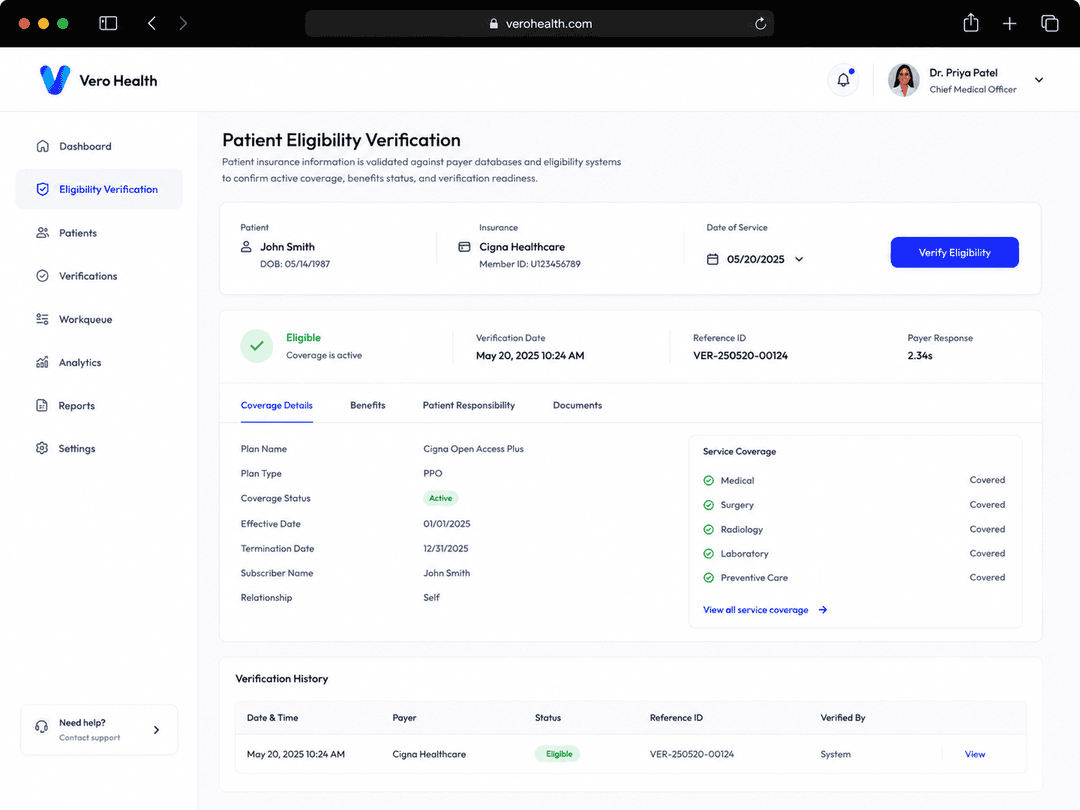
Task: Switch to the Documents tab
Action: click(577, 405)
